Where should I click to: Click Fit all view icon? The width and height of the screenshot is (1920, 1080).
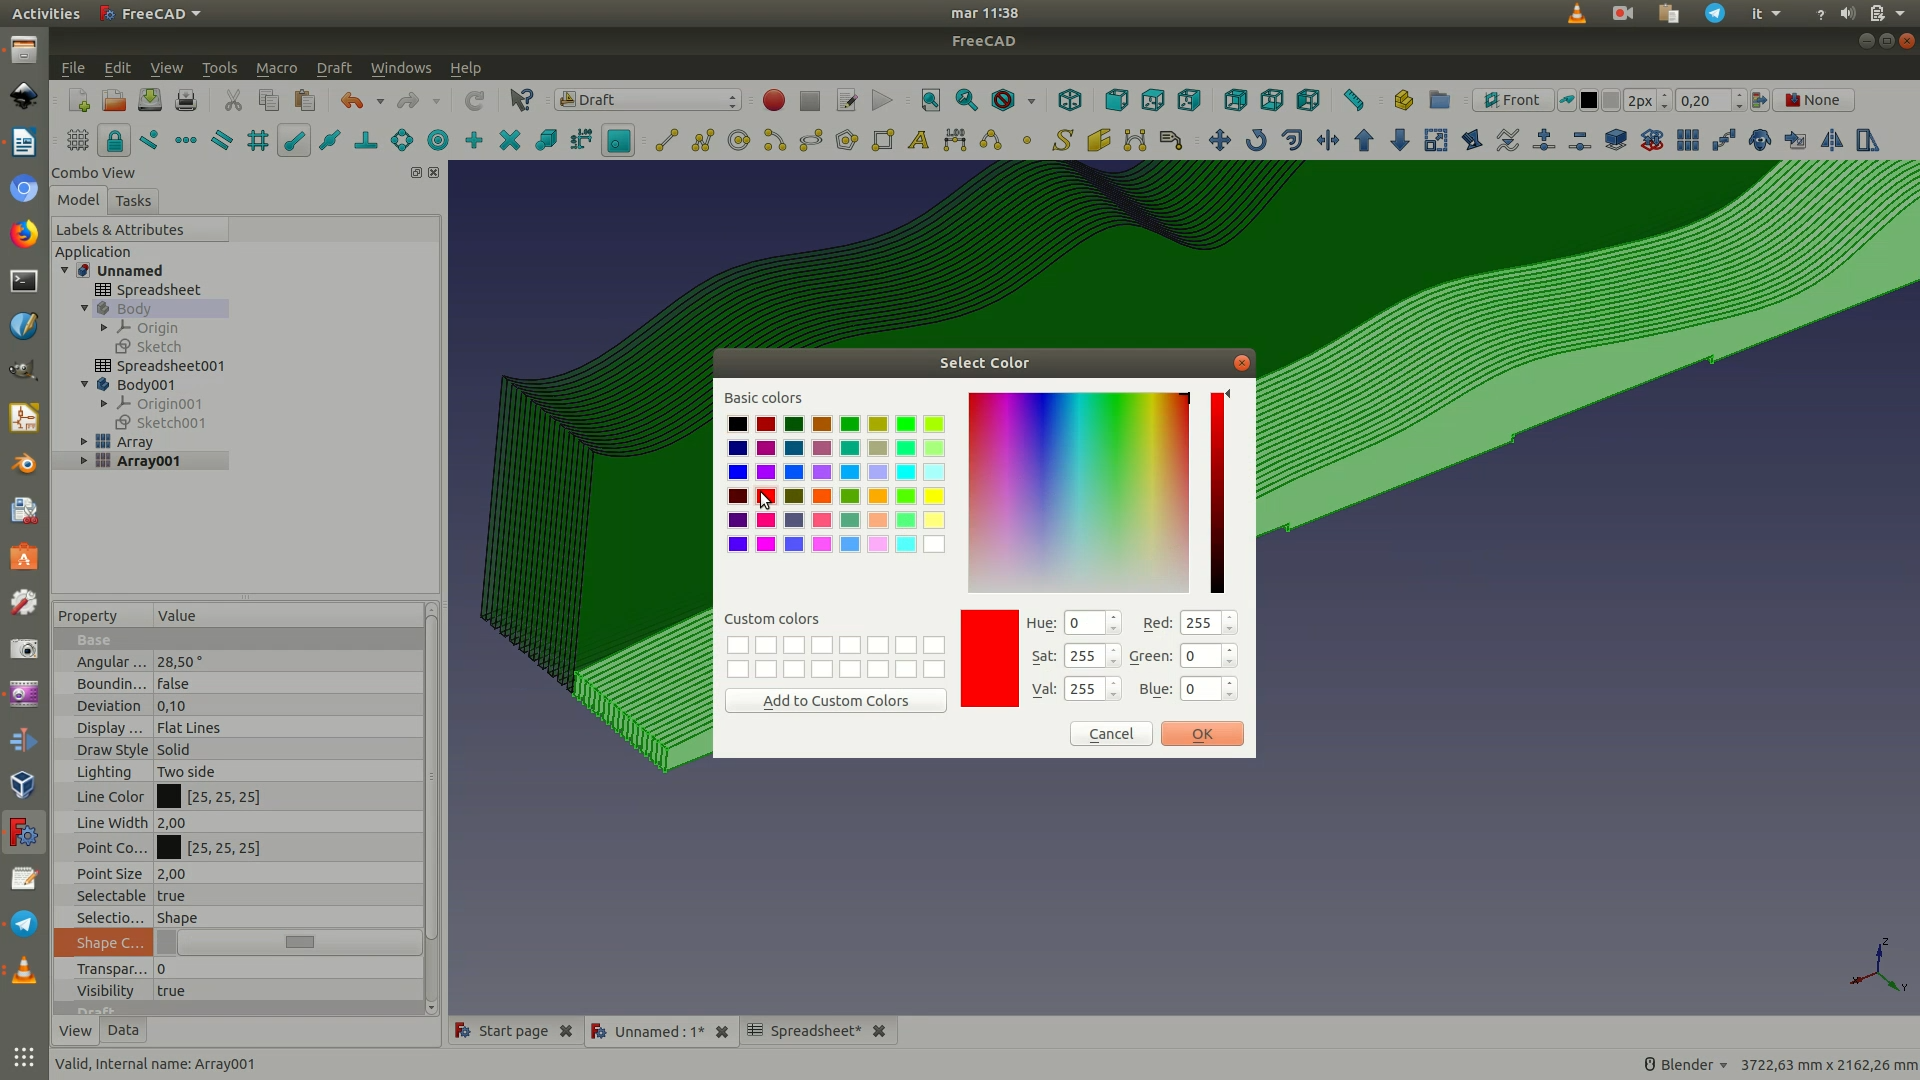click(x=930, y=100)
